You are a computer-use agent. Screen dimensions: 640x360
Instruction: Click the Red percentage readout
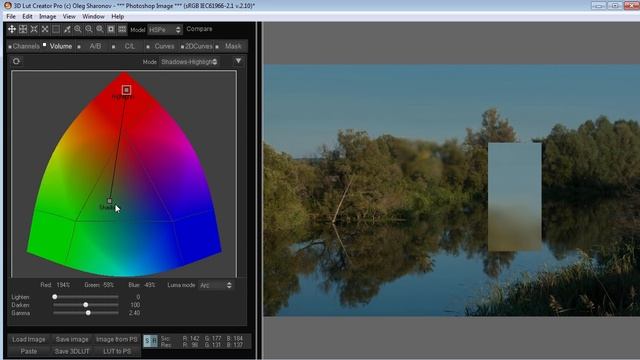(55, 285)
